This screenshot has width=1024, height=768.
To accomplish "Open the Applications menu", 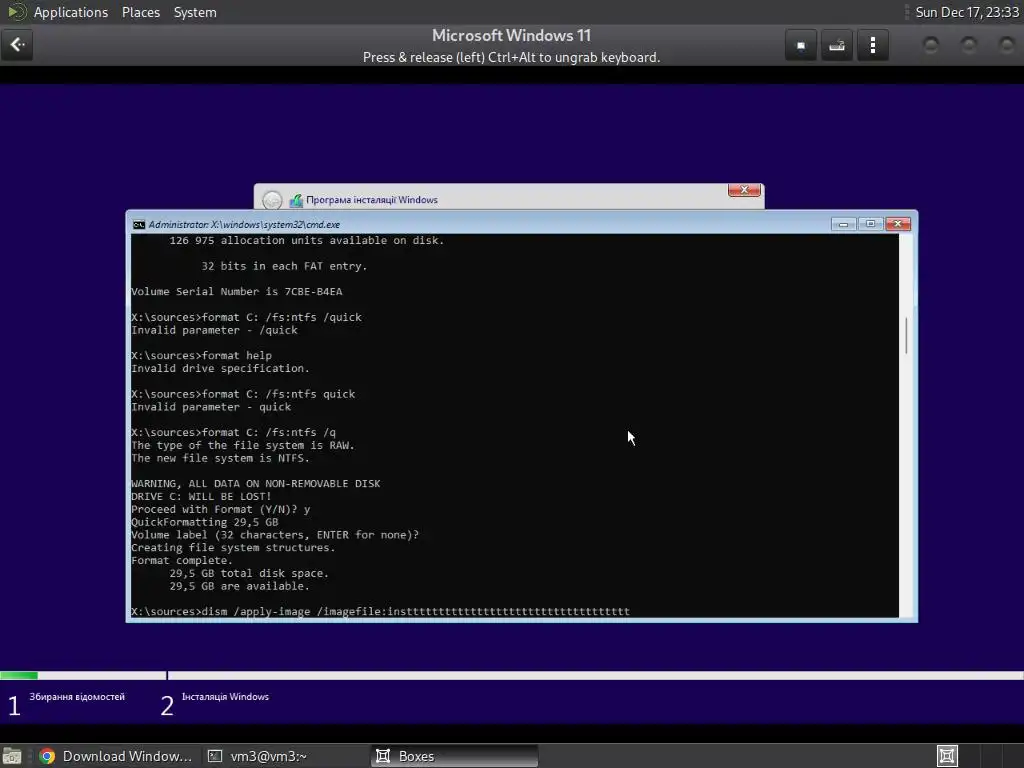I will pos(71,12).
